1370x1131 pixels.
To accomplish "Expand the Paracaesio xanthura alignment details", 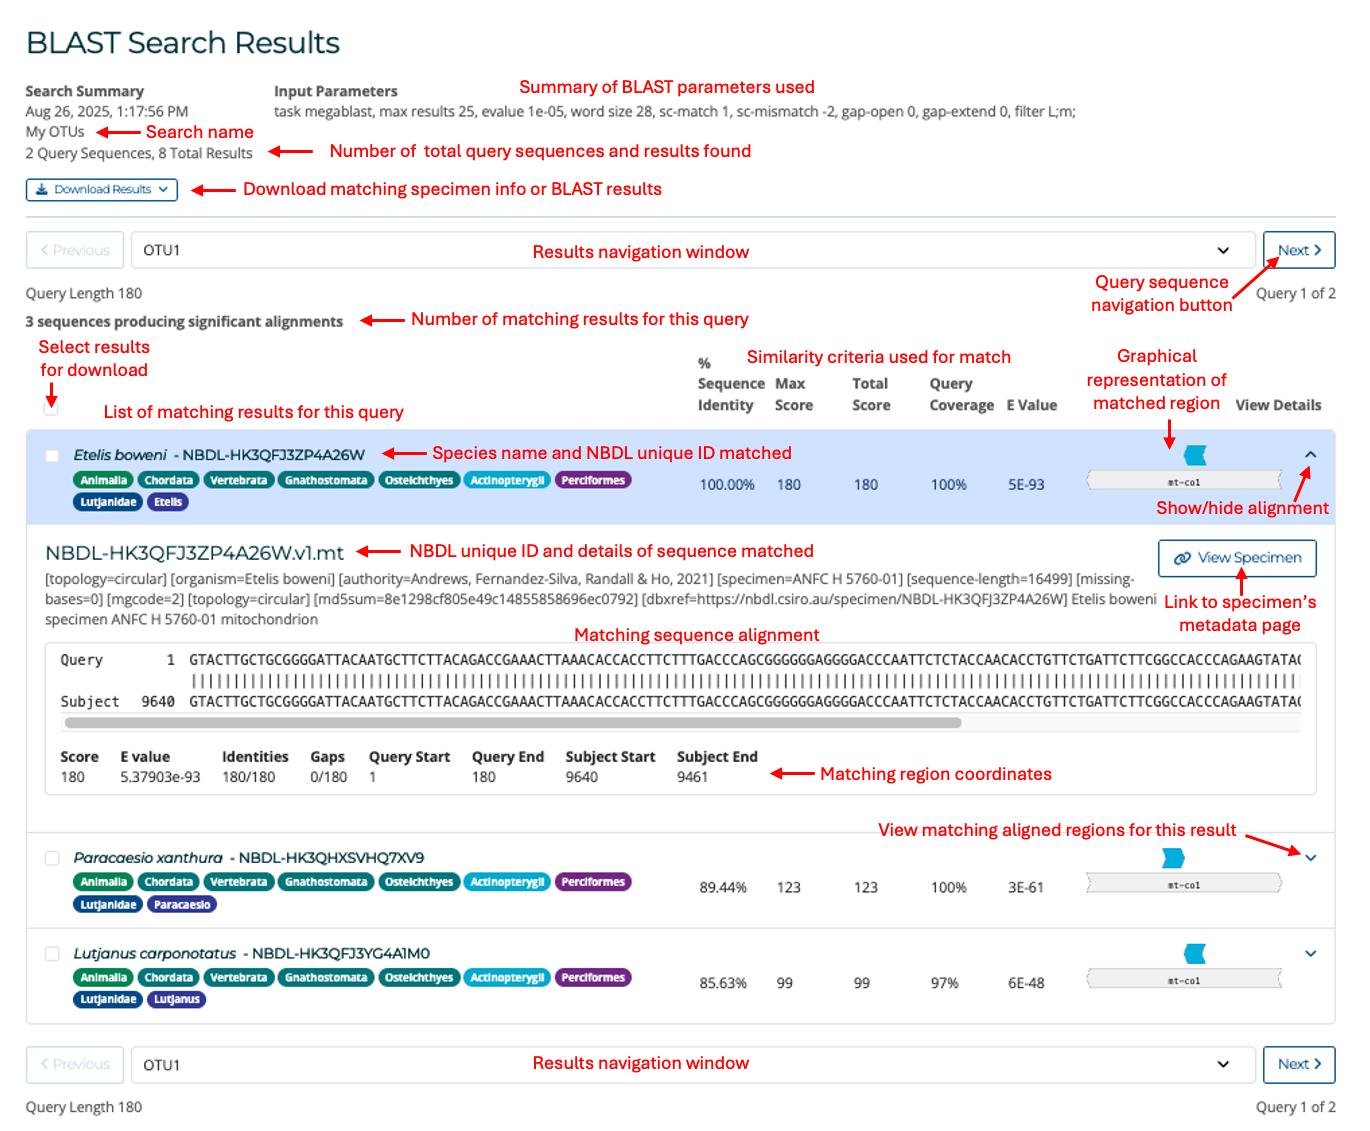I will click(x=1310, y=858).
